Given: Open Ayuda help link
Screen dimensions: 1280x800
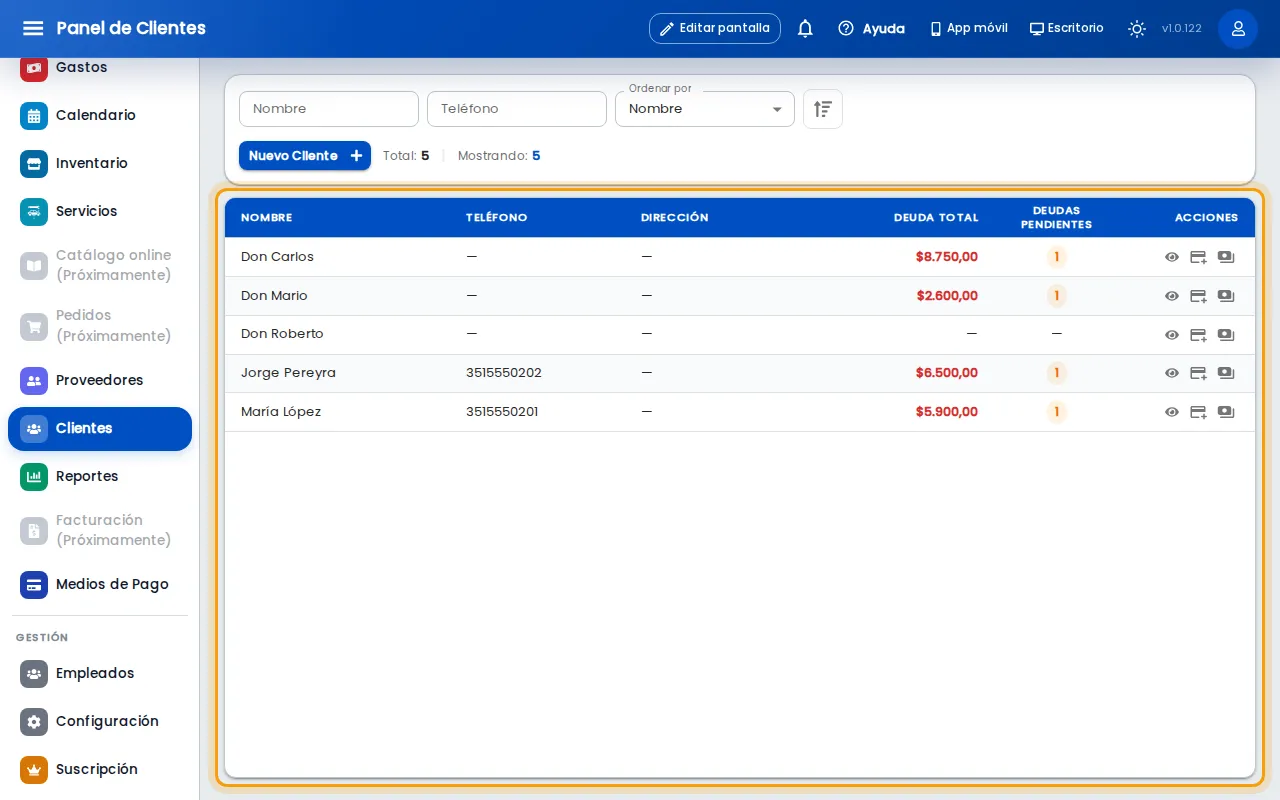Looking at the screenshot, I should coord(871,28).
